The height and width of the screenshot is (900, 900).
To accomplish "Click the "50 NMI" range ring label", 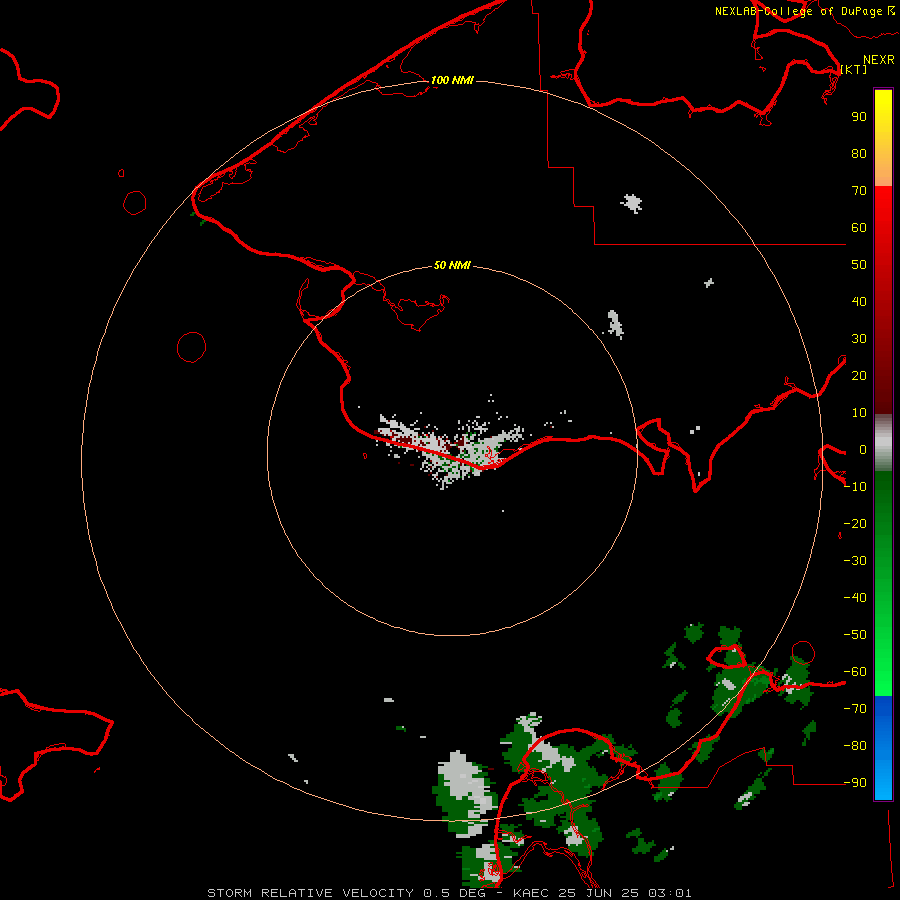I will (x=452, y=265).
